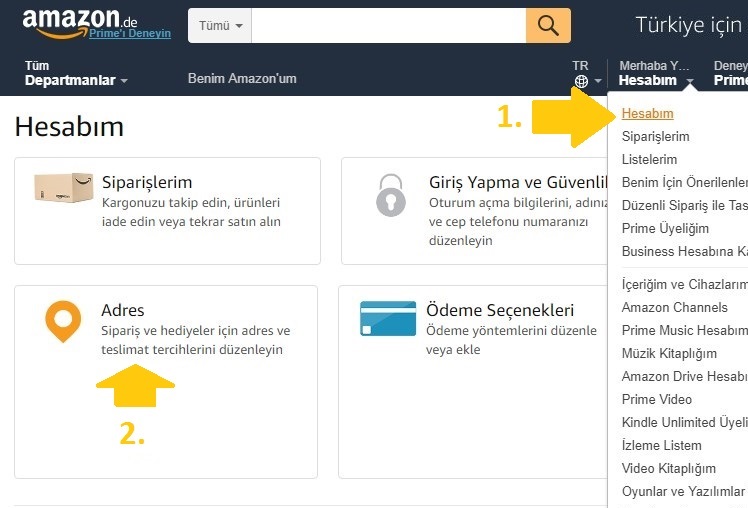Open the Giriş Yapma ve Güvenlik card title
Screen dimensions: 748x508
click(518, 182)
